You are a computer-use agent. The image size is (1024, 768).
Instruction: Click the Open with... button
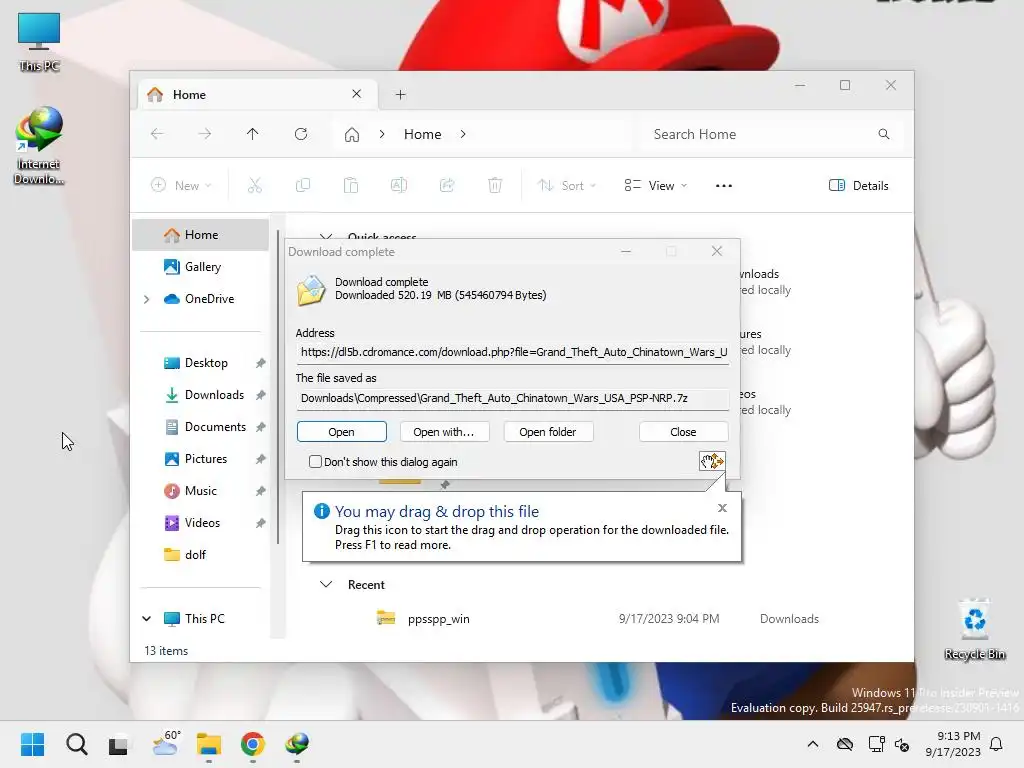coord(443,432)
